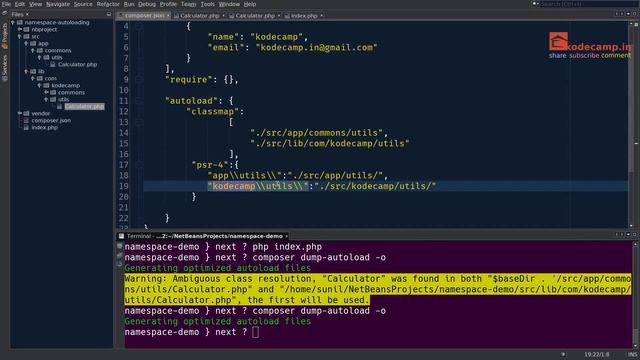Viewport: 640px width, 360px height.
Task: Toggle code fold at line 9
Action: point(139,80)
